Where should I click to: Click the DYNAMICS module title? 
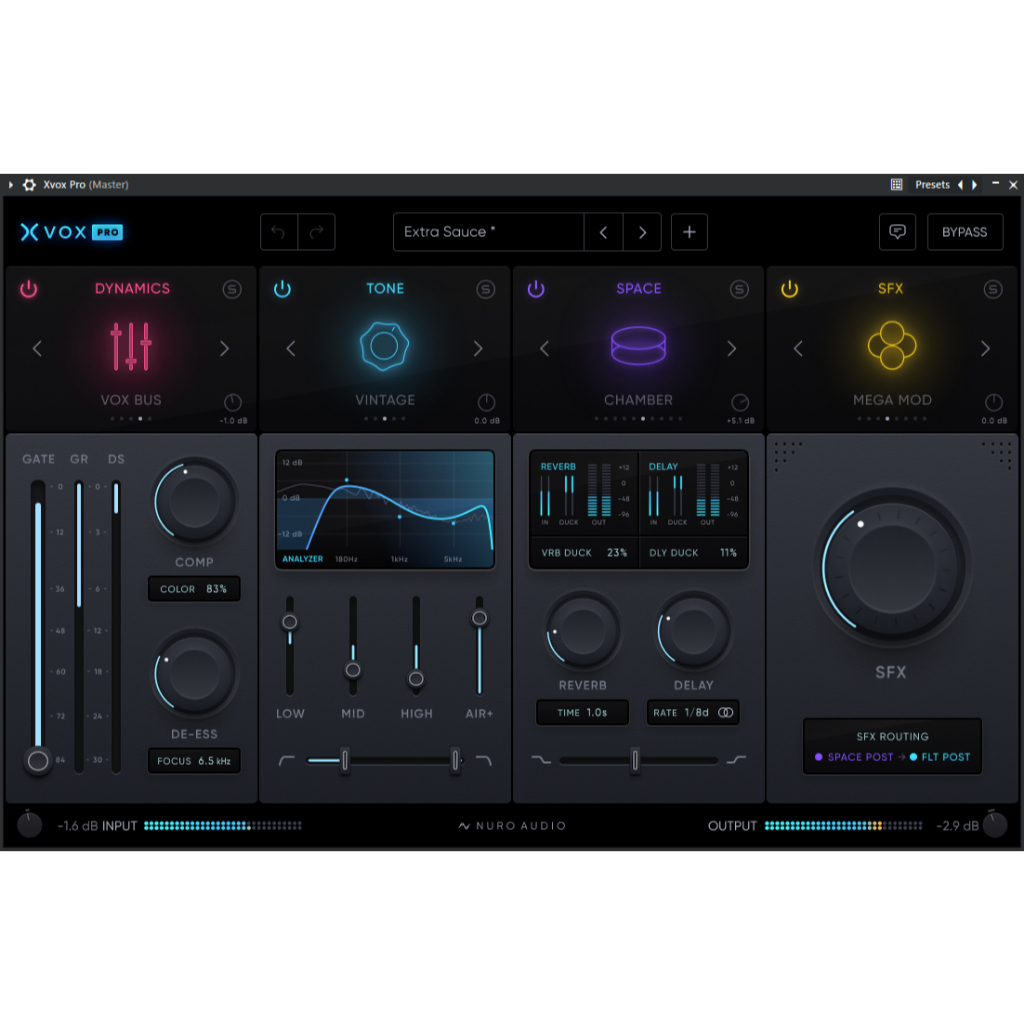[x=133, y=289]
